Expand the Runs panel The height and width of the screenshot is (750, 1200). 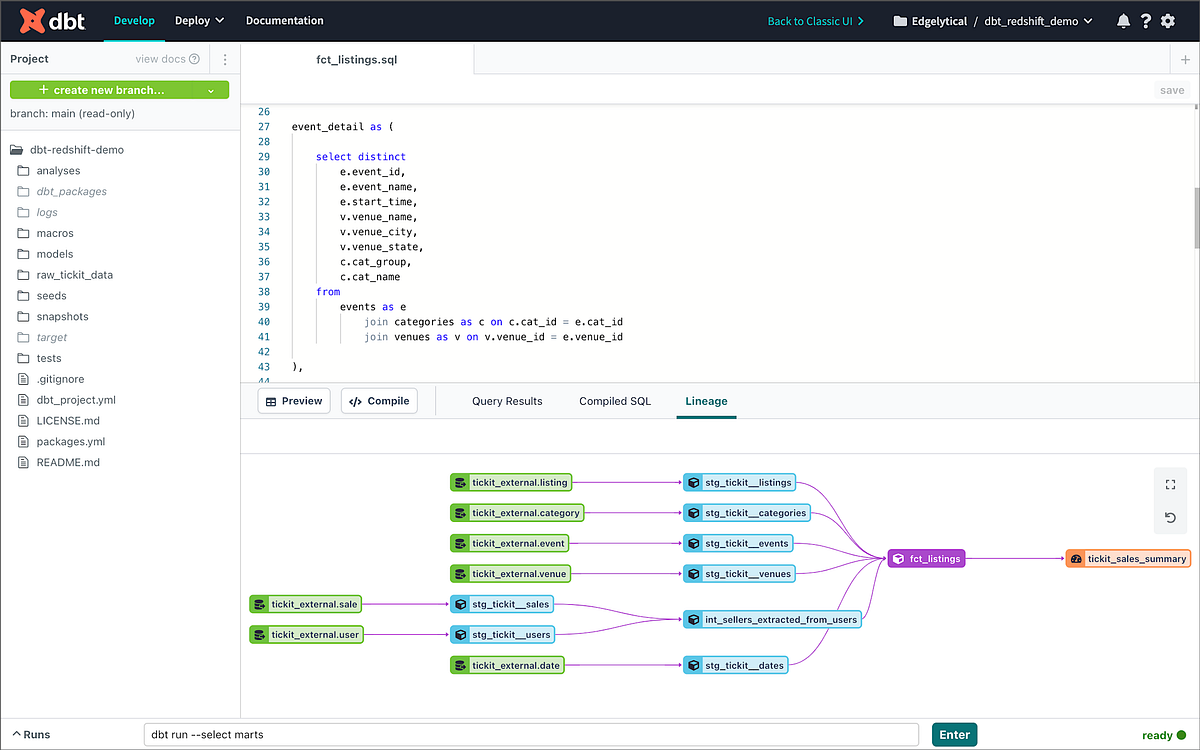[30, 735]
